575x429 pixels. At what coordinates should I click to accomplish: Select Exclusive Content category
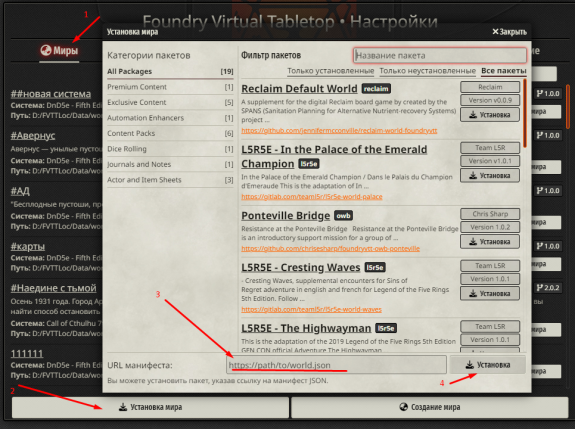coord(170,102)
